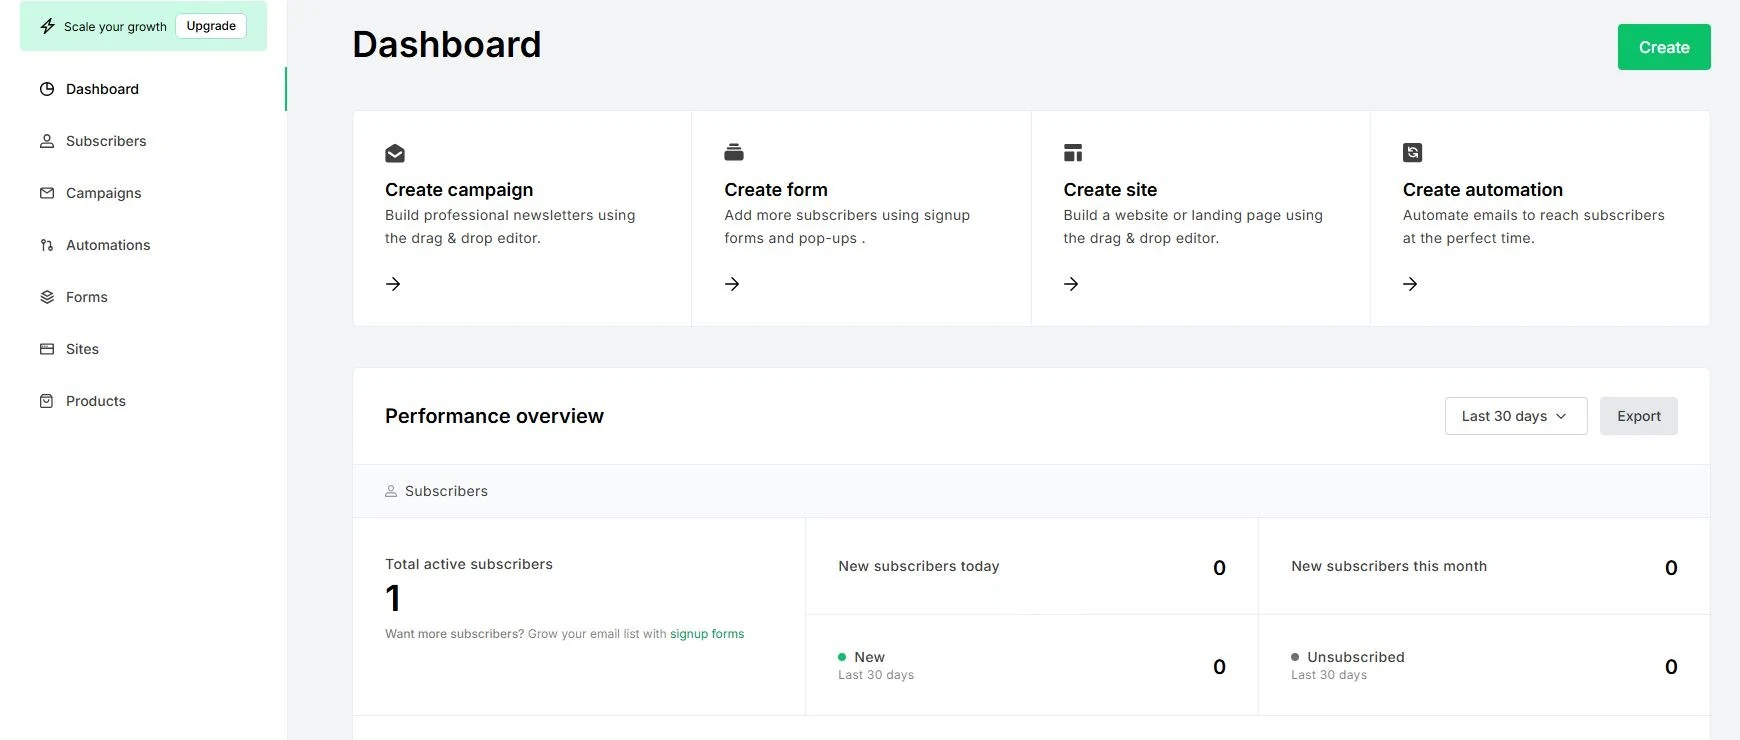This screenshot has width=1740, height=740.
Task: Click the New subscribers today label
Action: (x=919, y=566)
